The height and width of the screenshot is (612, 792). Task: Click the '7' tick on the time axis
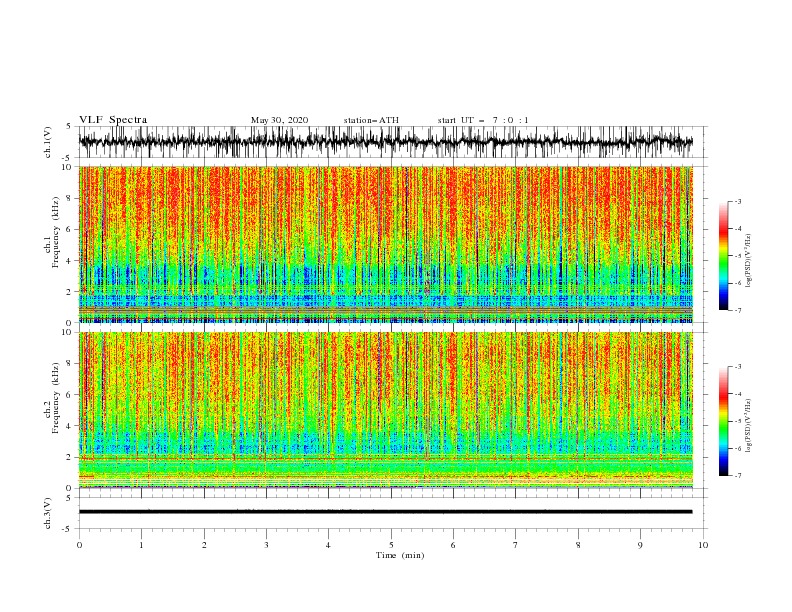tap(516, 545)
